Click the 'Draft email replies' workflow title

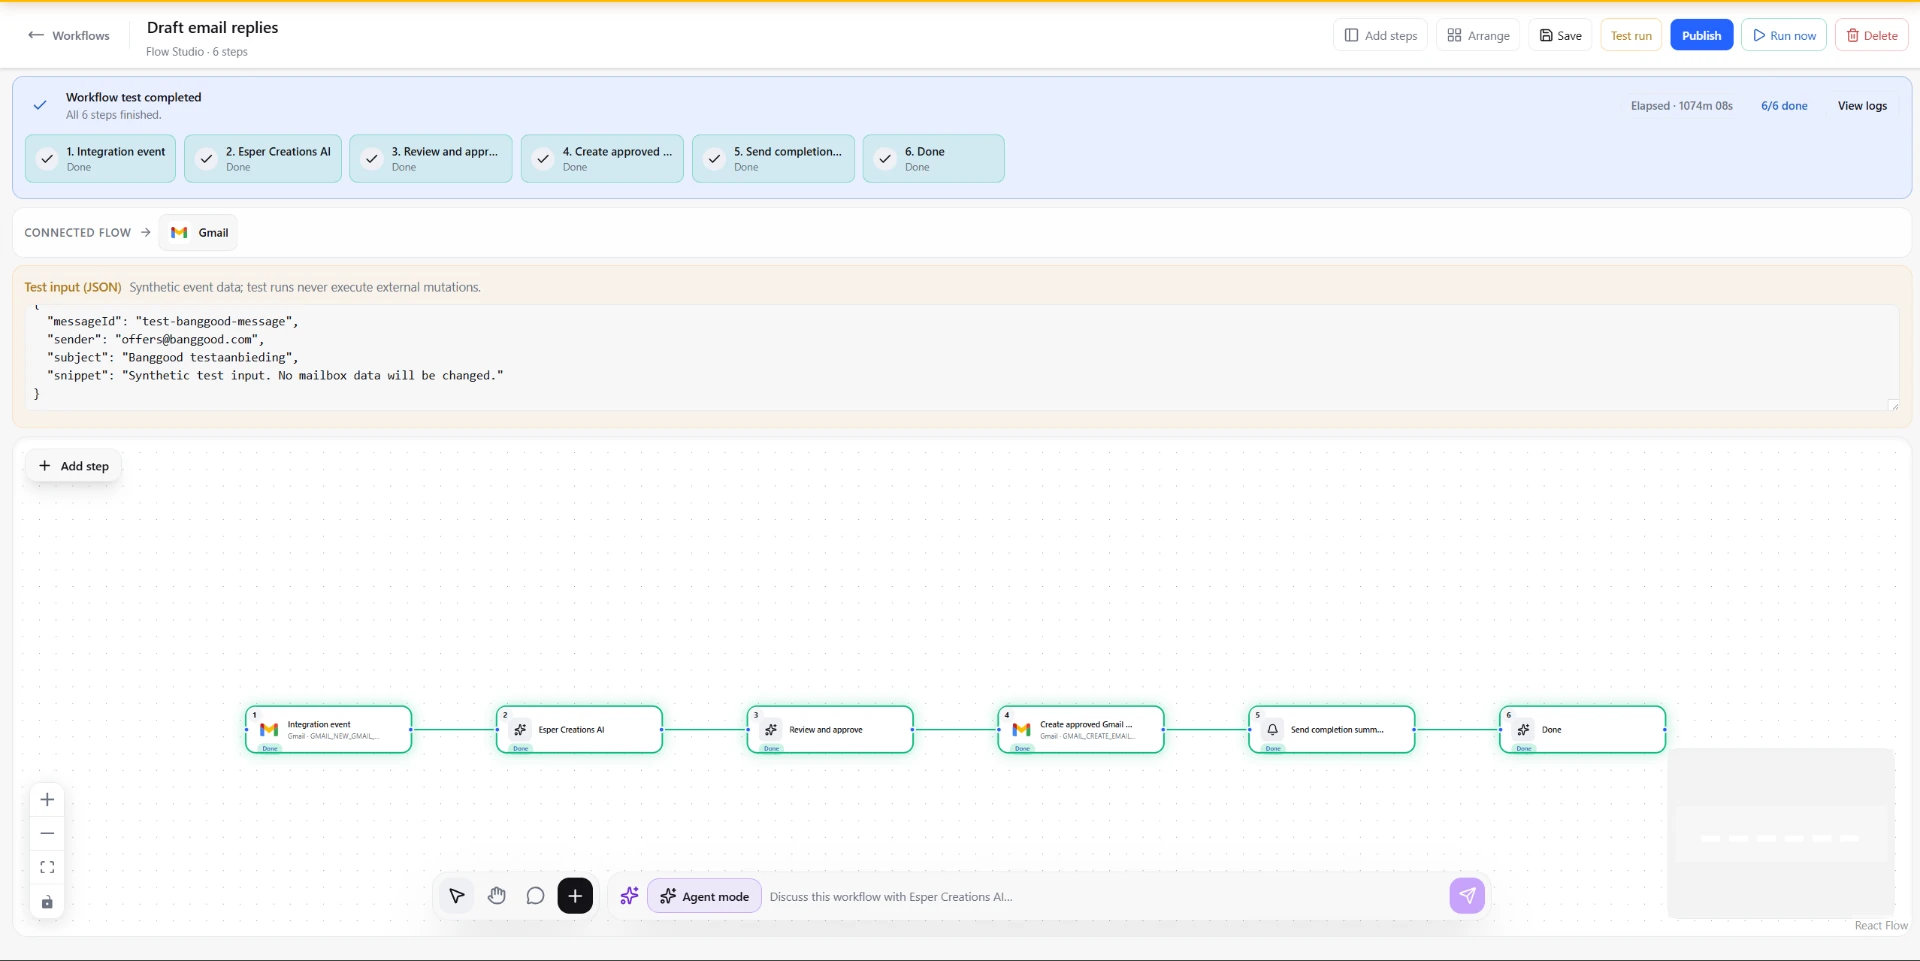click(213, 28)
